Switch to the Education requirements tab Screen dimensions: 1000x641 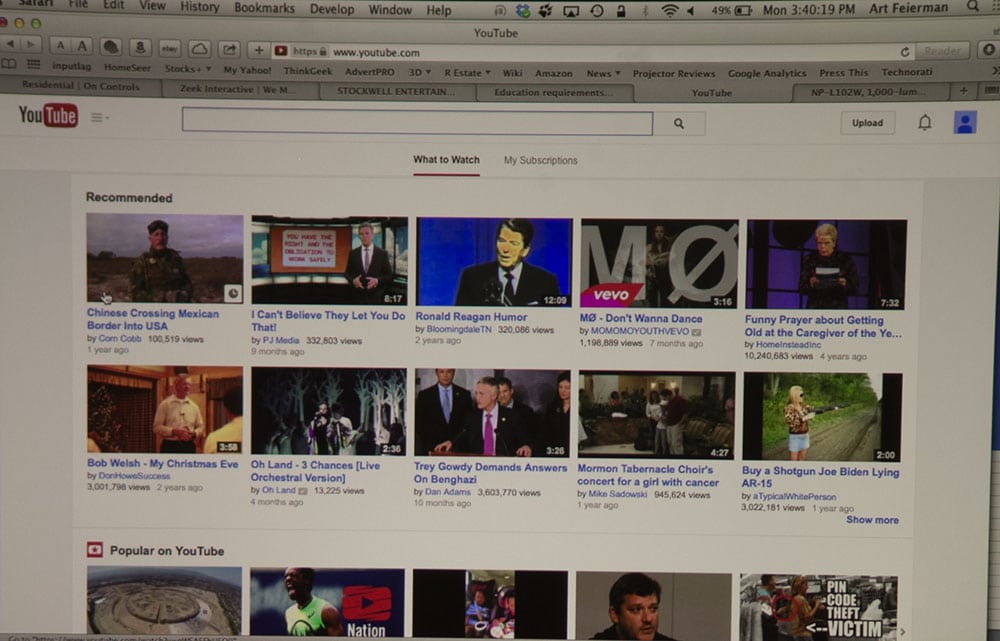pyautogui.click(x=552, y=92)
